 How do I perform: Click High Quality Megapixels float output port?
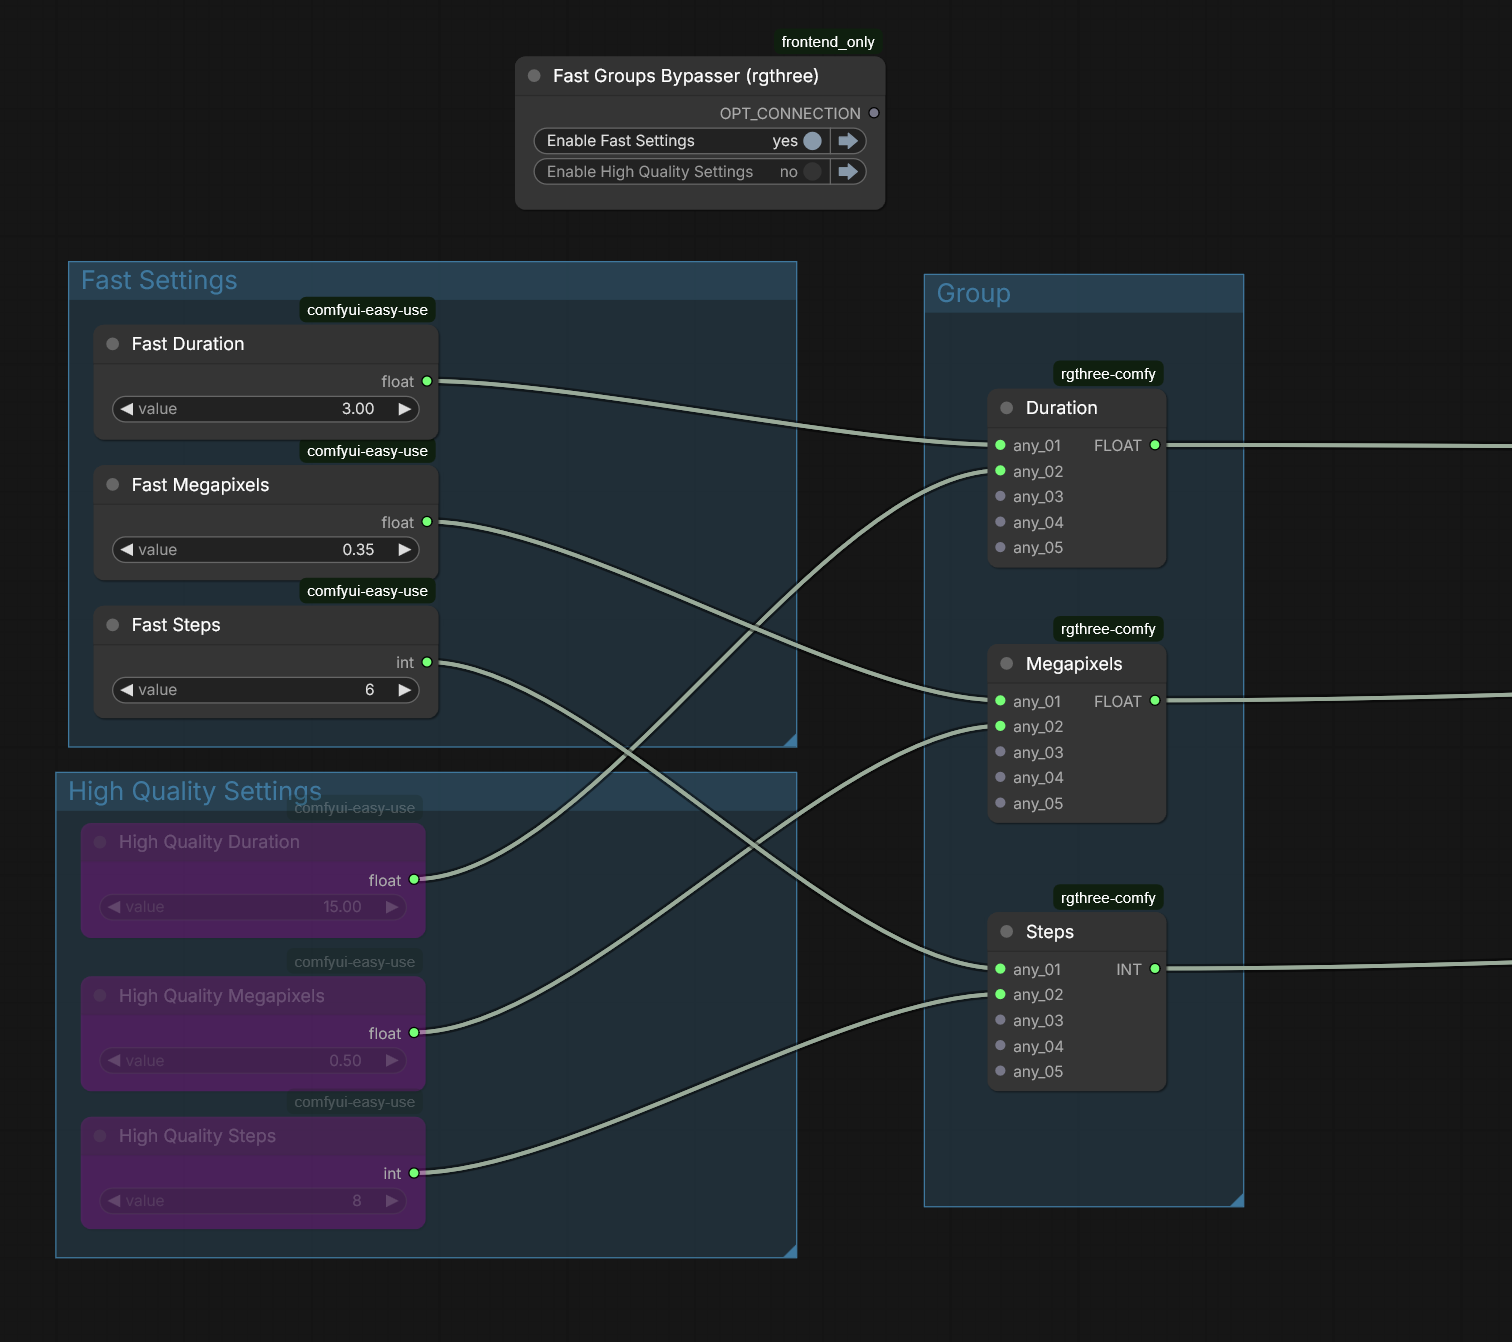point(414,1033)
